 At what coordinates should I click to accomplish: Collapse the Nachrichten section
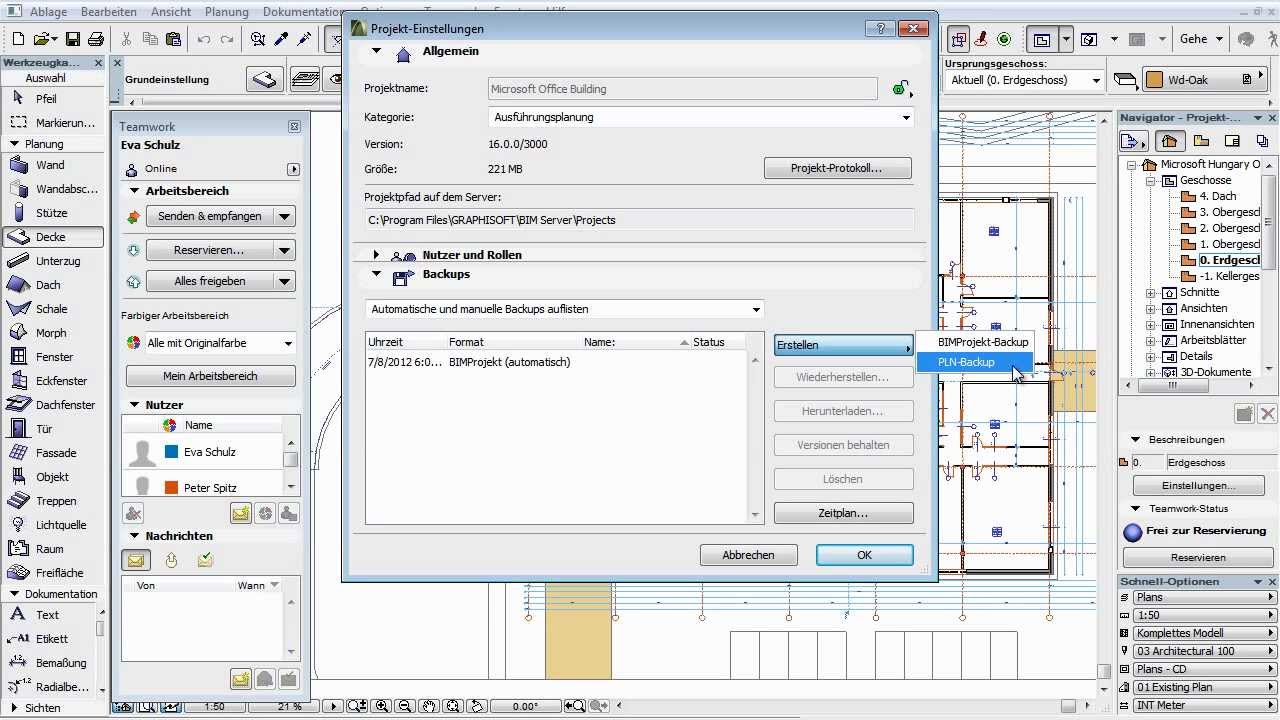[134, 536]
